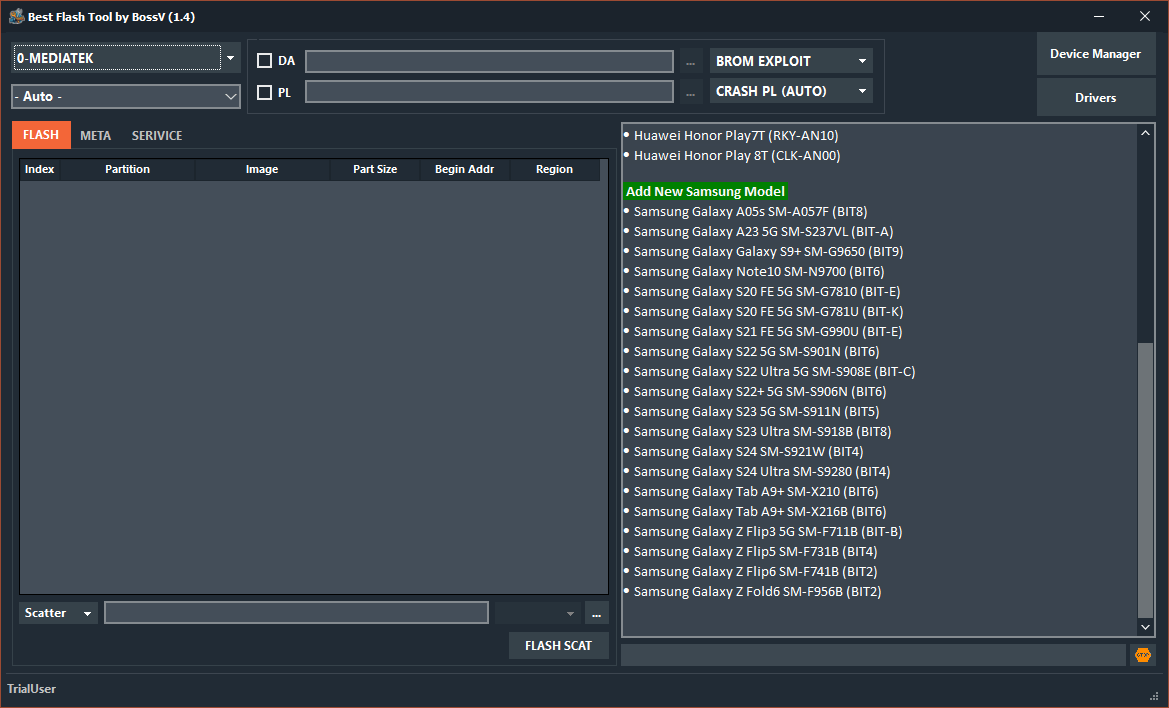Screen dimensions: 1169x708
Task: Click the scrollbar down arrow in model list
Action: 1145,627
